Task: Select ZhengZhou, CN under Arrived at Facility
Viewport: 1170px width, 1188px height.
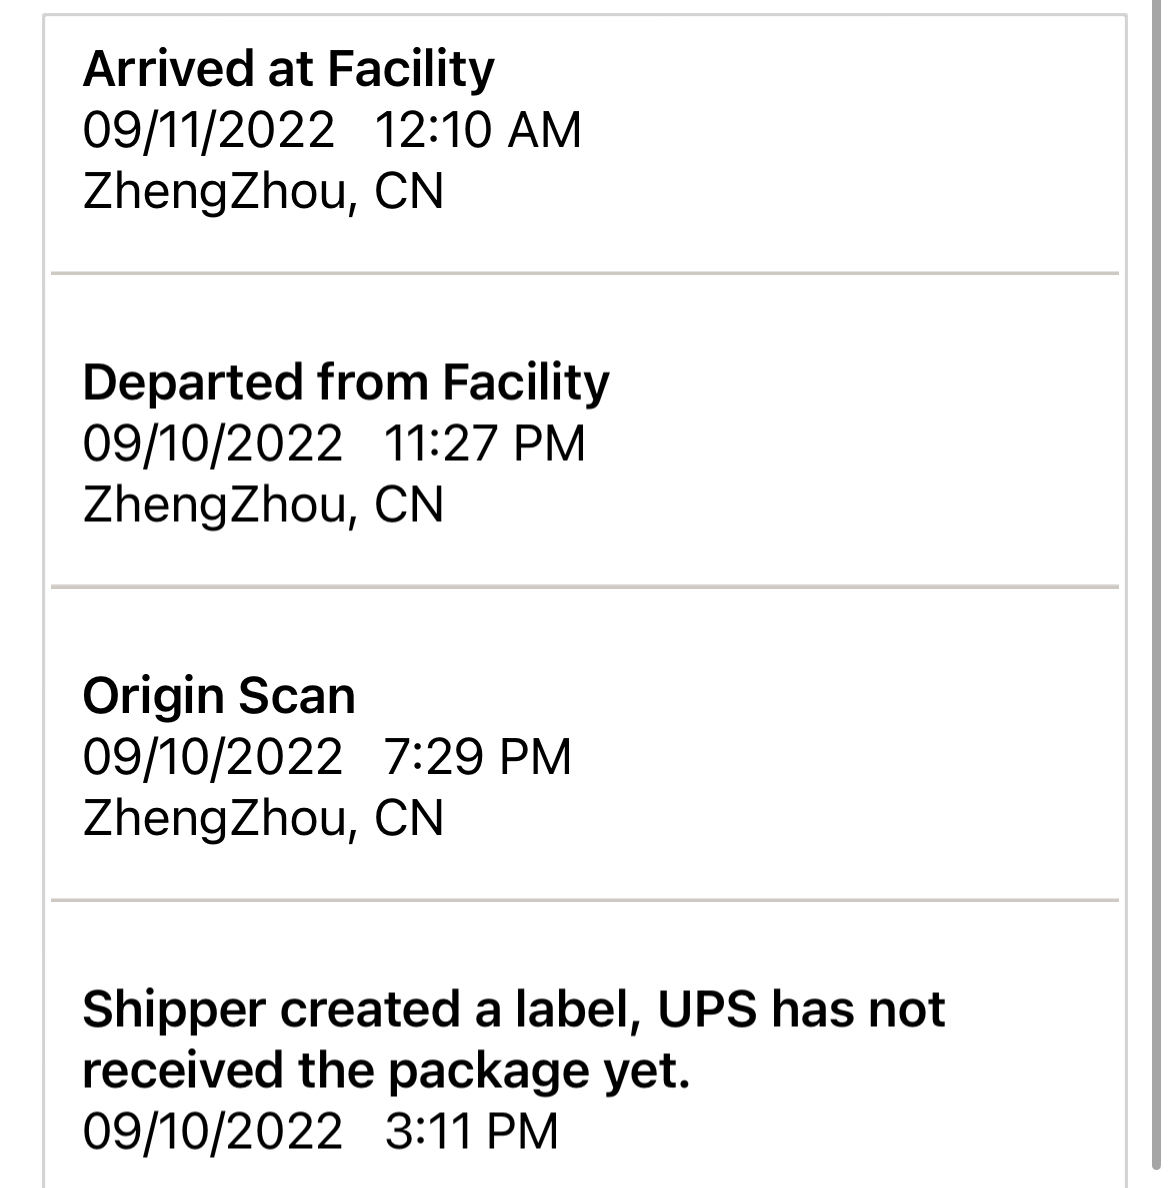Action: [263, 191]
